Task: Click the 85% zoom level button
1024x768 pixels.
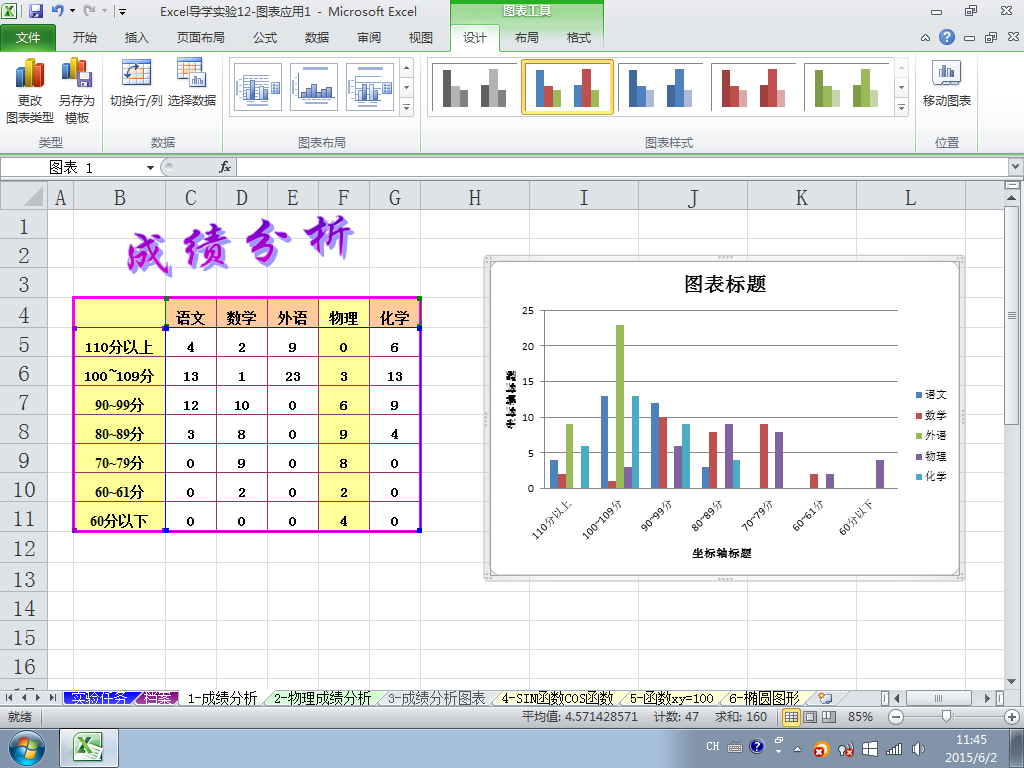Action: pos(860,717)
